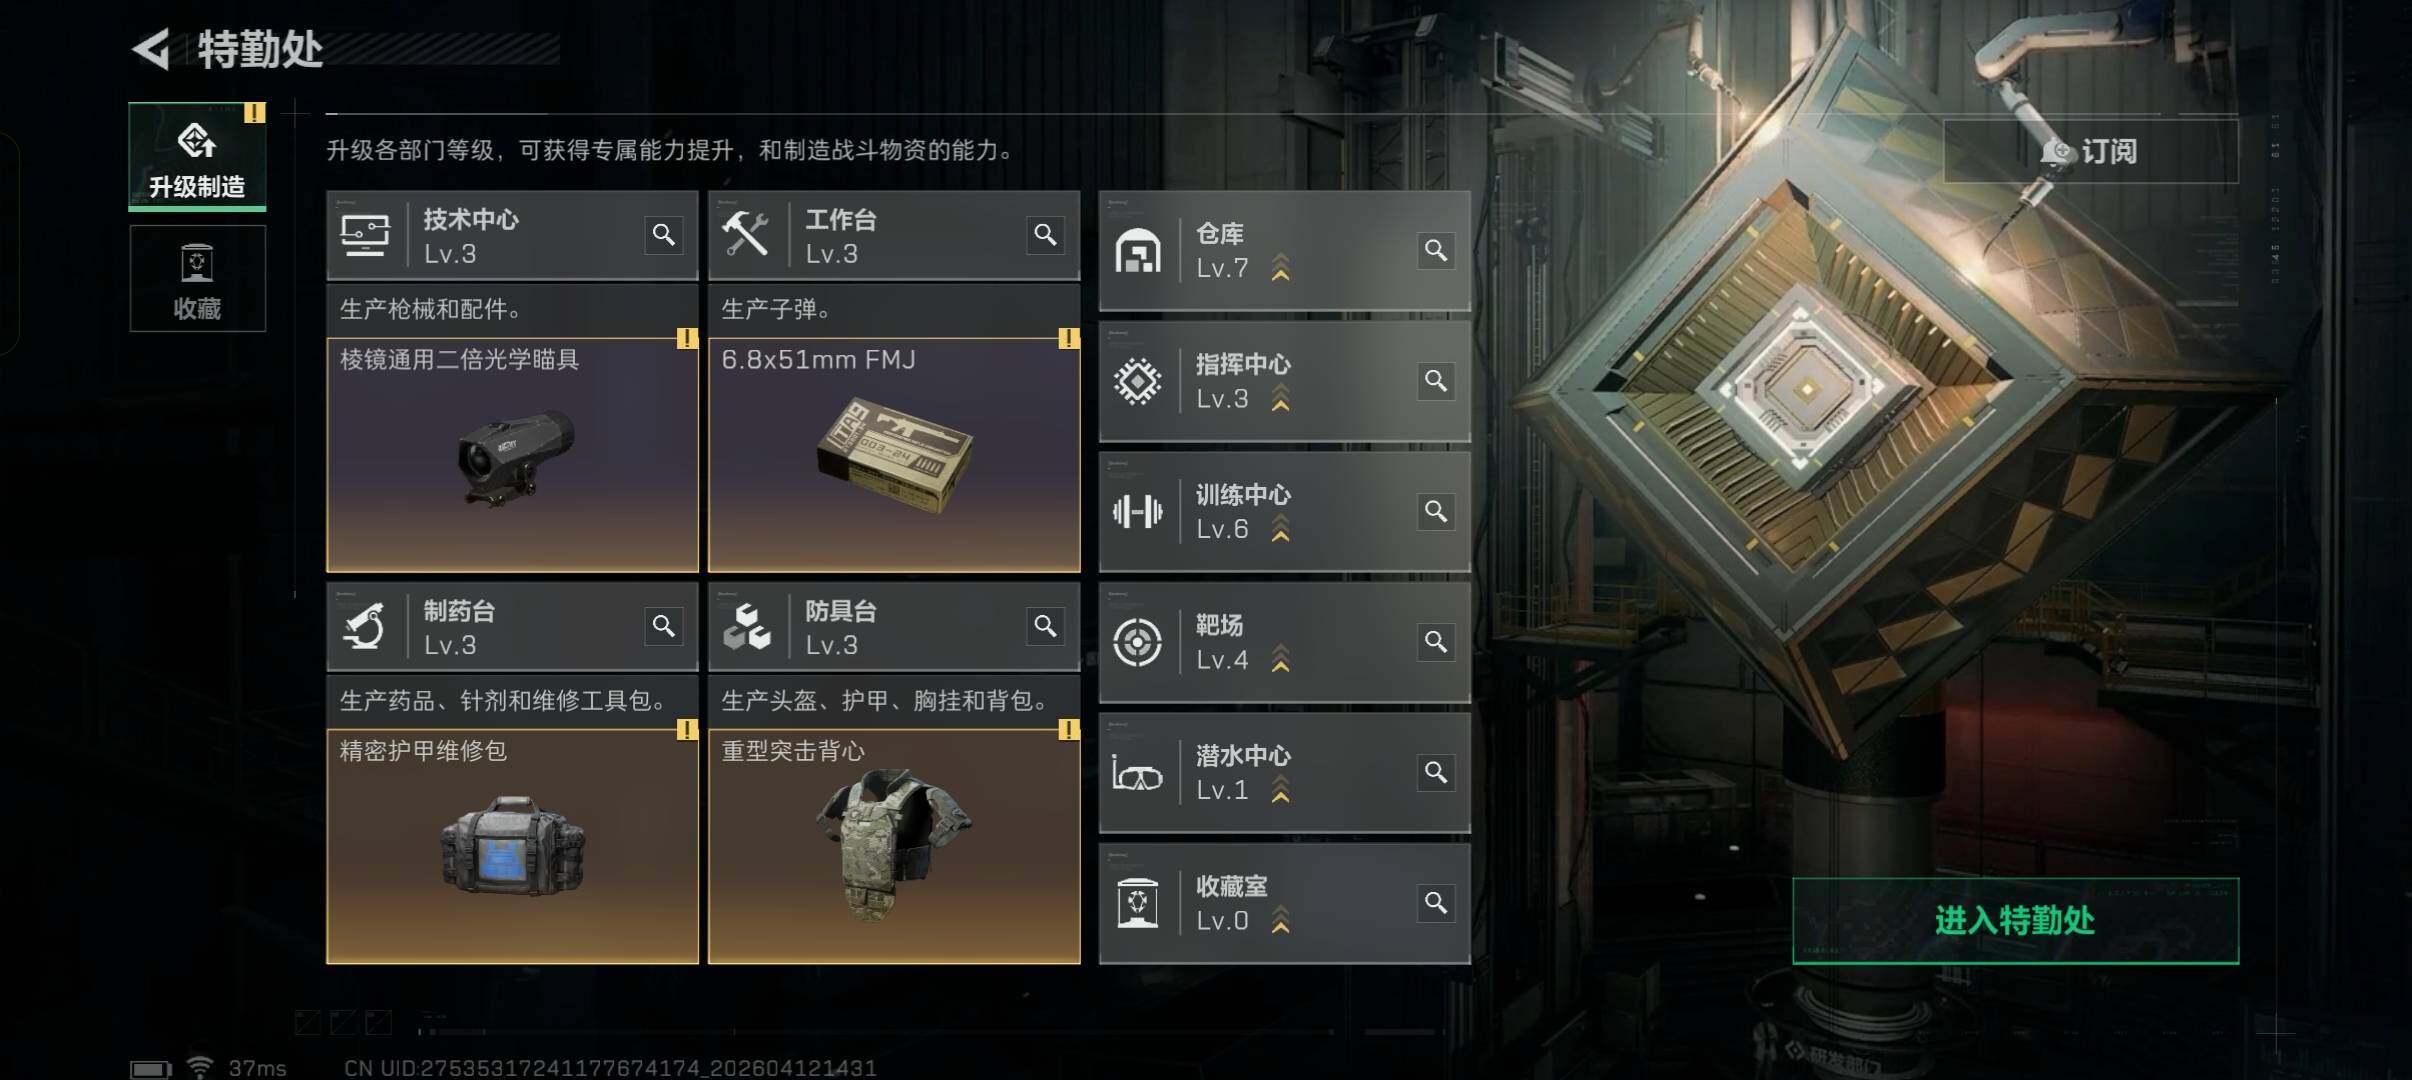Click the magnifier icon on 仓库
Image resolution: width=2412 pixels, height=1080 pixels.
(1436, 250)
